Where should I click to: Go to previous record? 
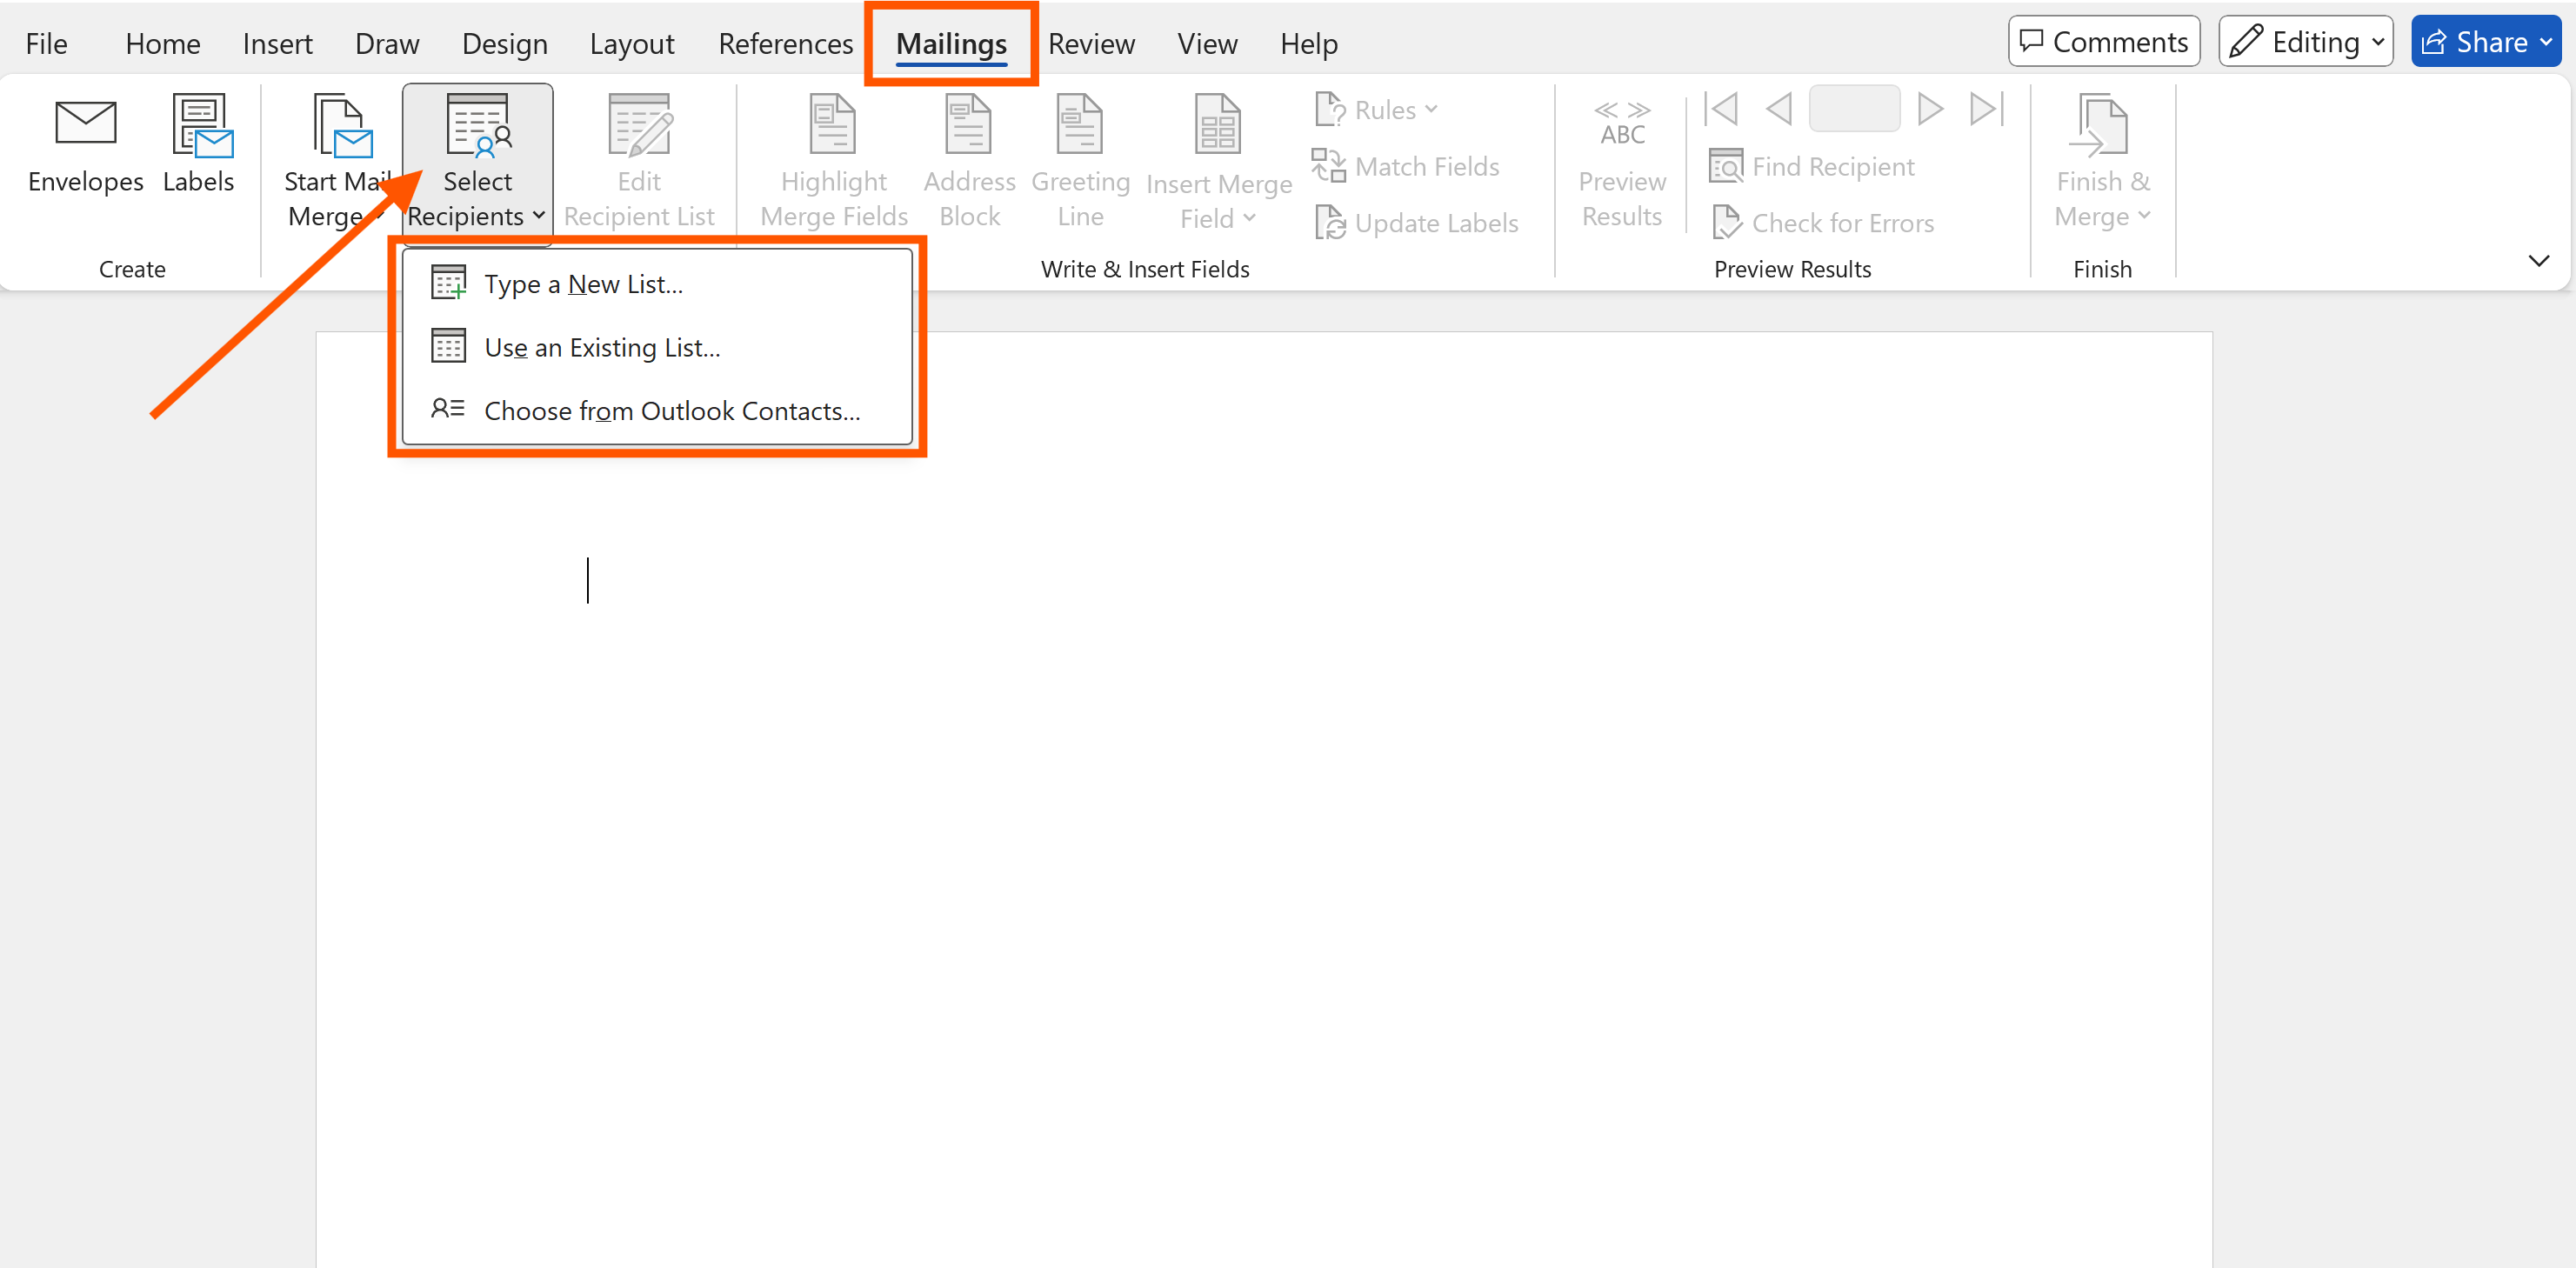pos(1779,108)
